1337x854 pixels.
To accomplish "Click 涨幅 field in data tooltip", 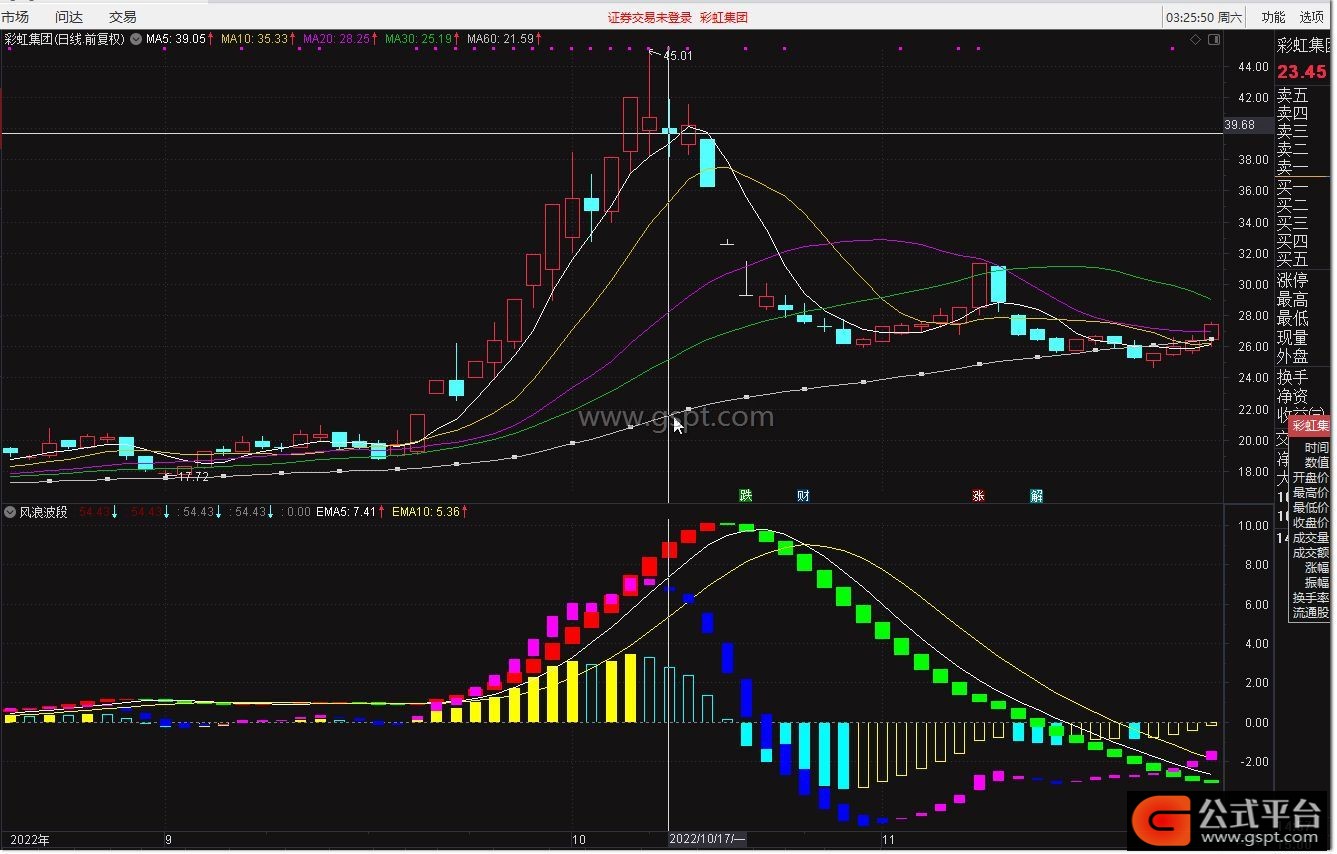I will click(1316, 568).
